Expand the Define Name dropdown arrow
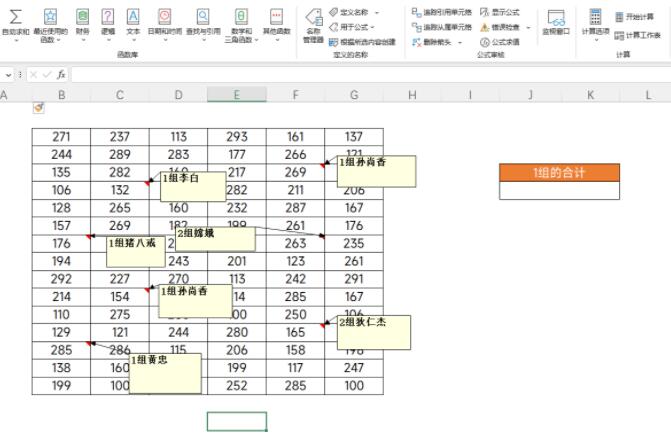 [x=377, y=12]
